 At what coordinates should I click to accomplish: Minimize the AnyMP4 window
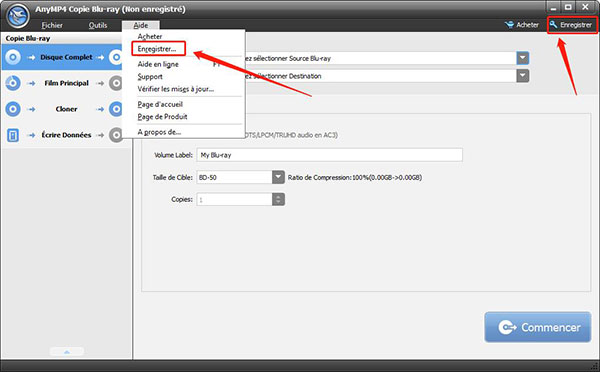553,7
